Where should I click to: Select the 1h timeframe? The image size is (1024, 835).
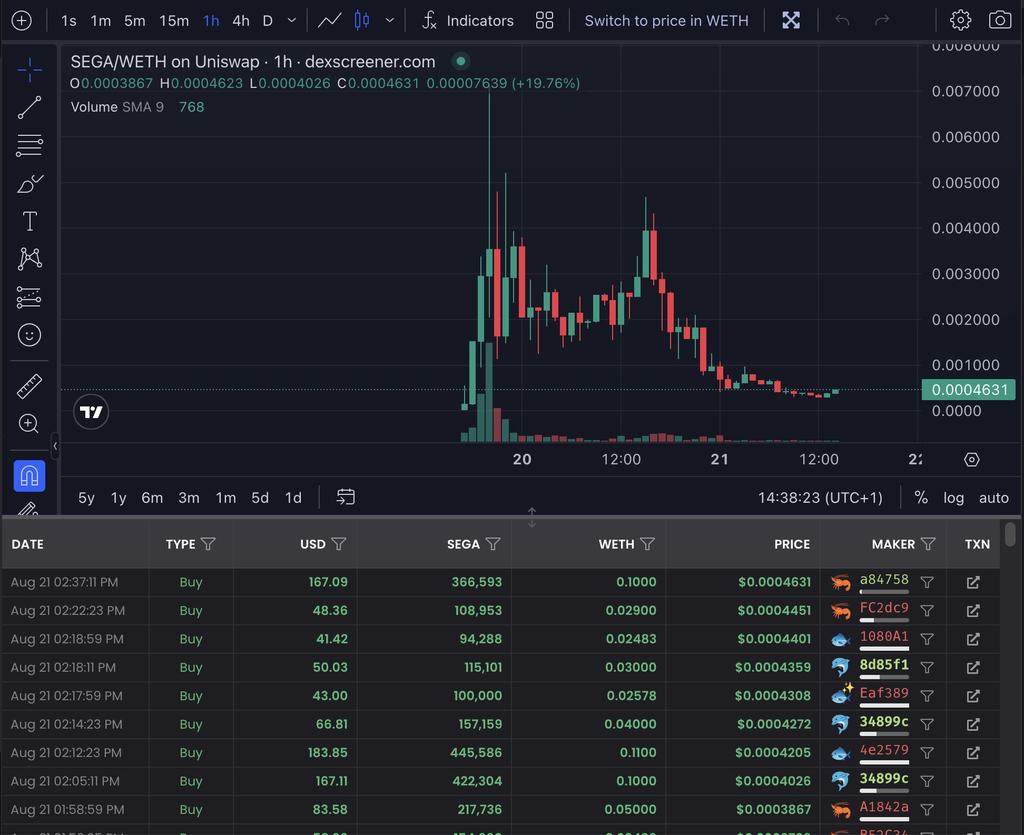pos(211,21)
